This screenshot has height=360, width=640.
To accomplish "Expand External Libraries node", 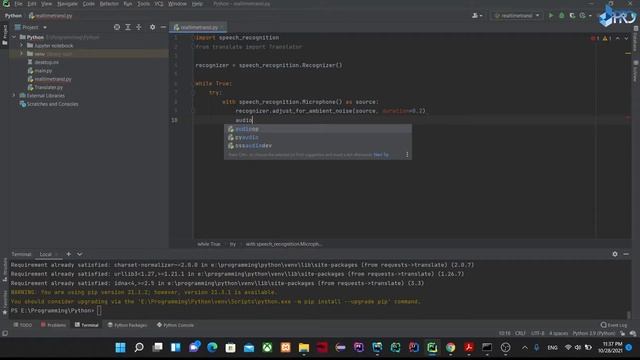I will pyautogui.click(x=14, y=96).
